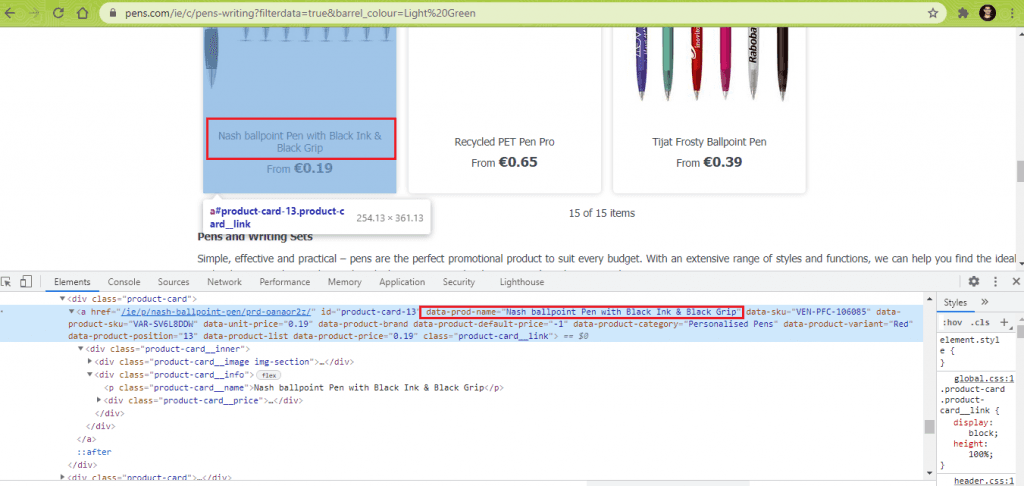
Task: Click the display: block style declaration
Action: click(x=976, y=427)
